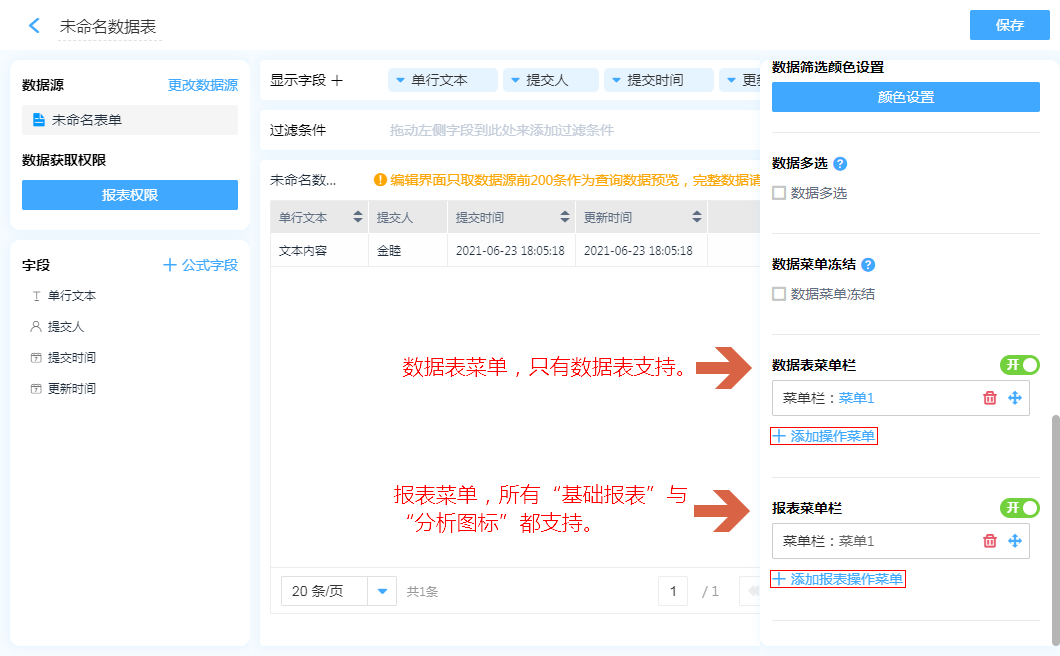Sort by 单行文本 column
Image resolution: width=1060 pixels, height=656 pixels.
(358, 217)
